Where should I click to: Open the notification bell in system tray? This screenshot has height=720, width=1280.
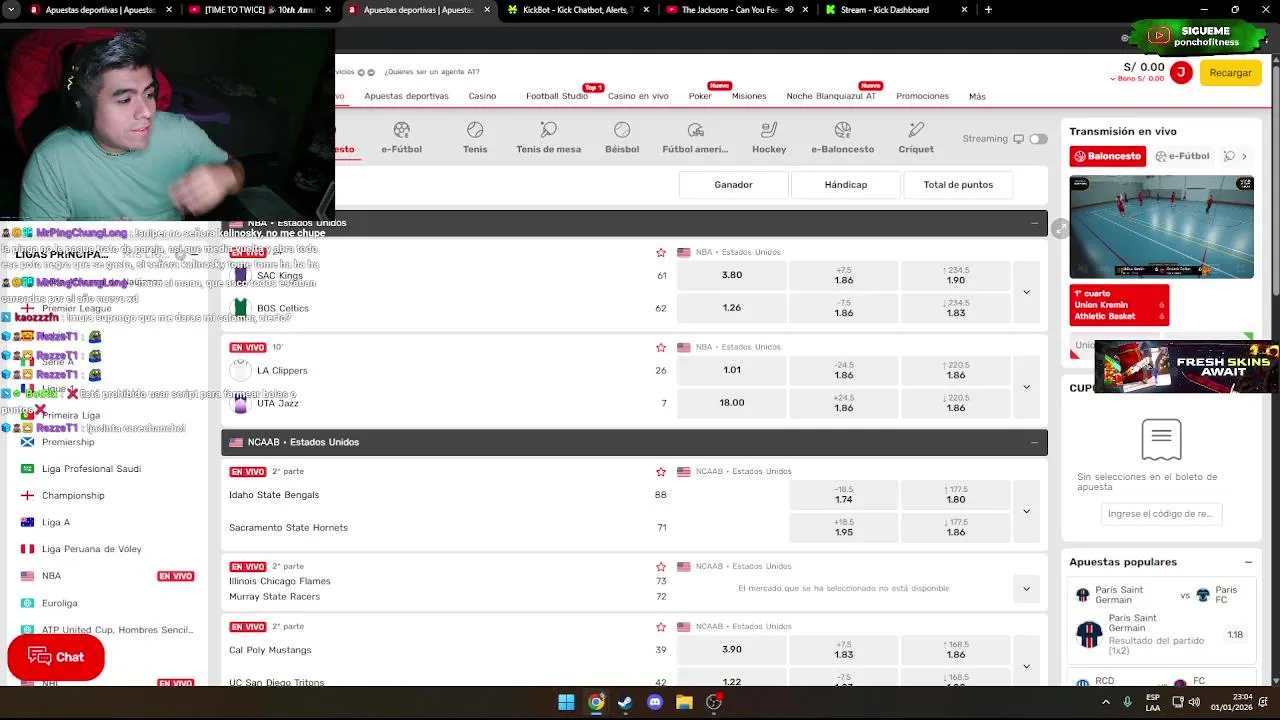coord(1263,702)
